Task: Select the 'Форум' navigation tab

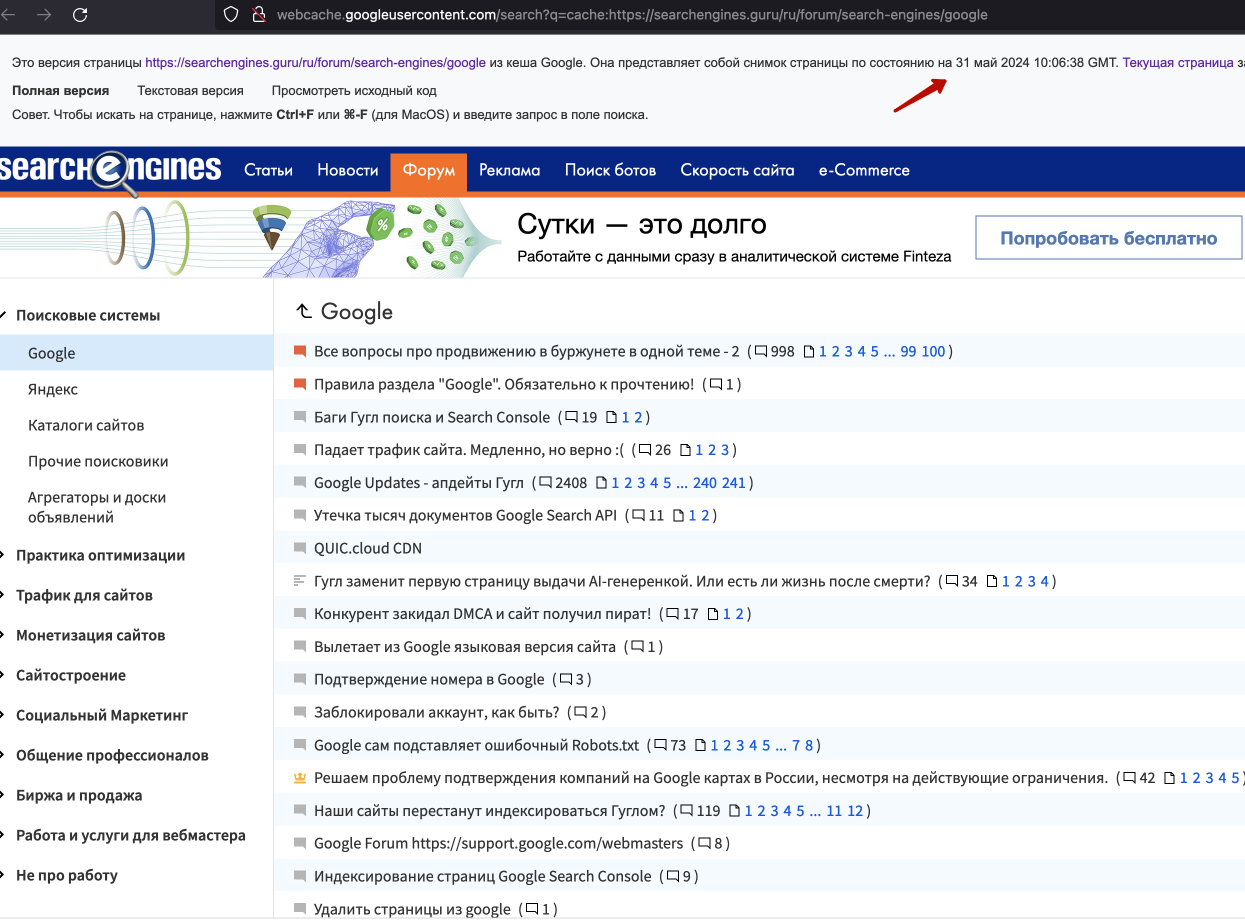Action: point(429,170)
